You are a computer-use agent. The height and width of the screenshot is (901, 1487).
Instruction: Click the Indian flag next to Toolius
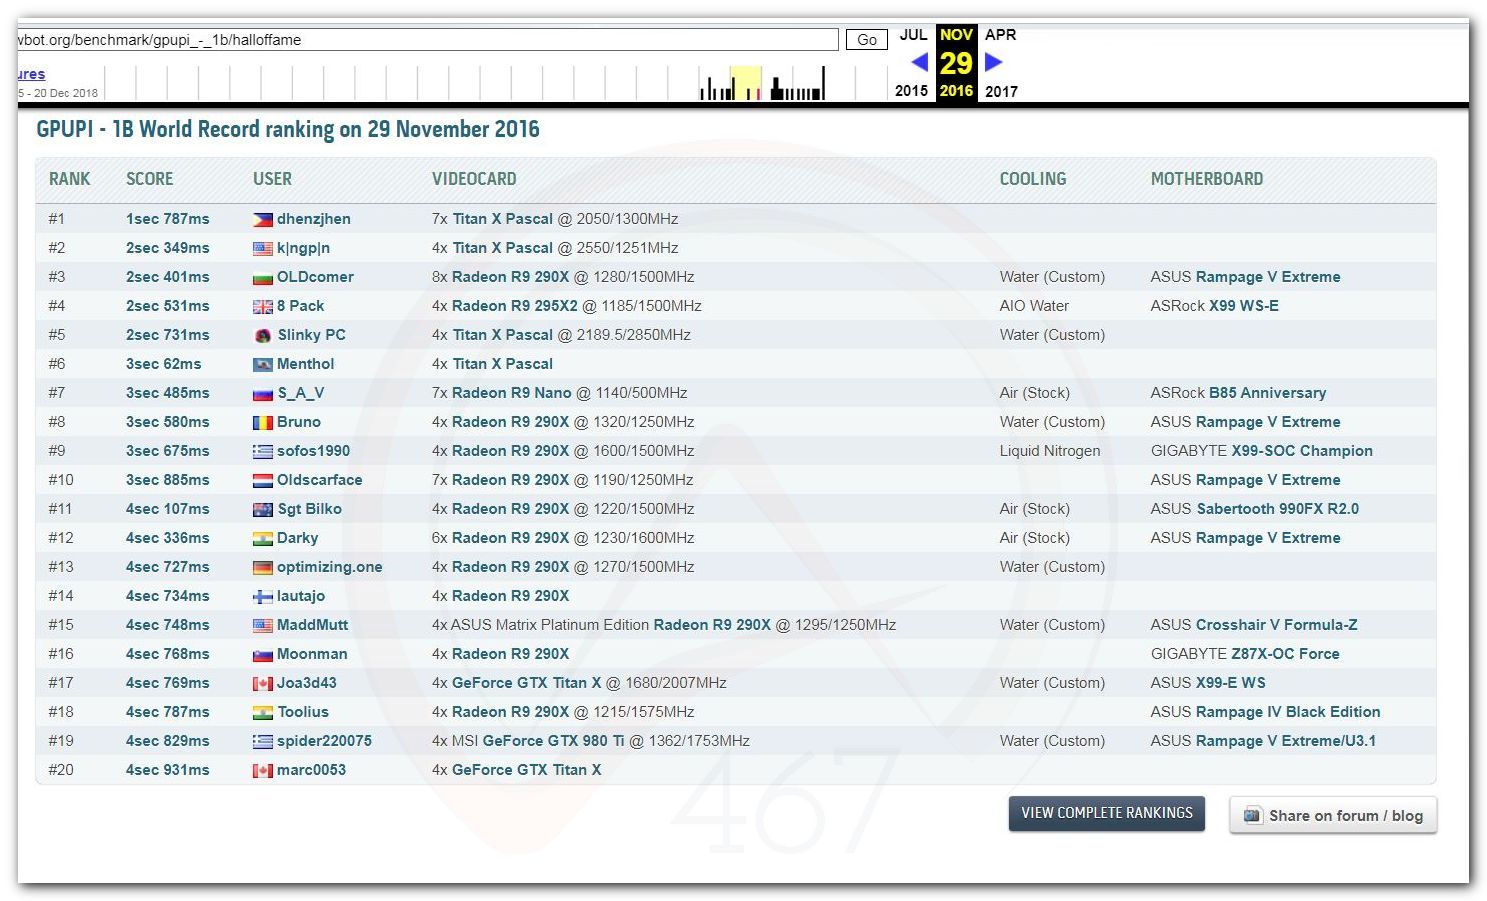point(262,712)
